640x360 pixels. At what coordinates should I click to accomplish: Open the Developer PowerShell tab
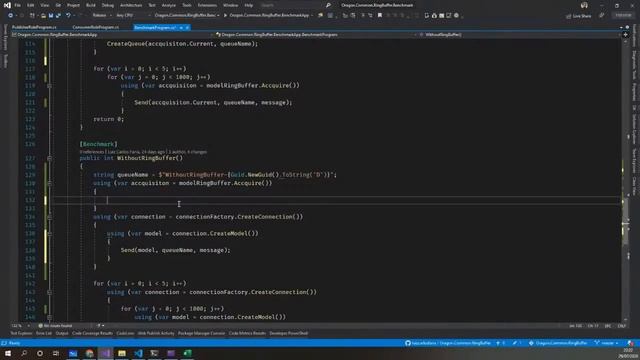coord(289,333)
